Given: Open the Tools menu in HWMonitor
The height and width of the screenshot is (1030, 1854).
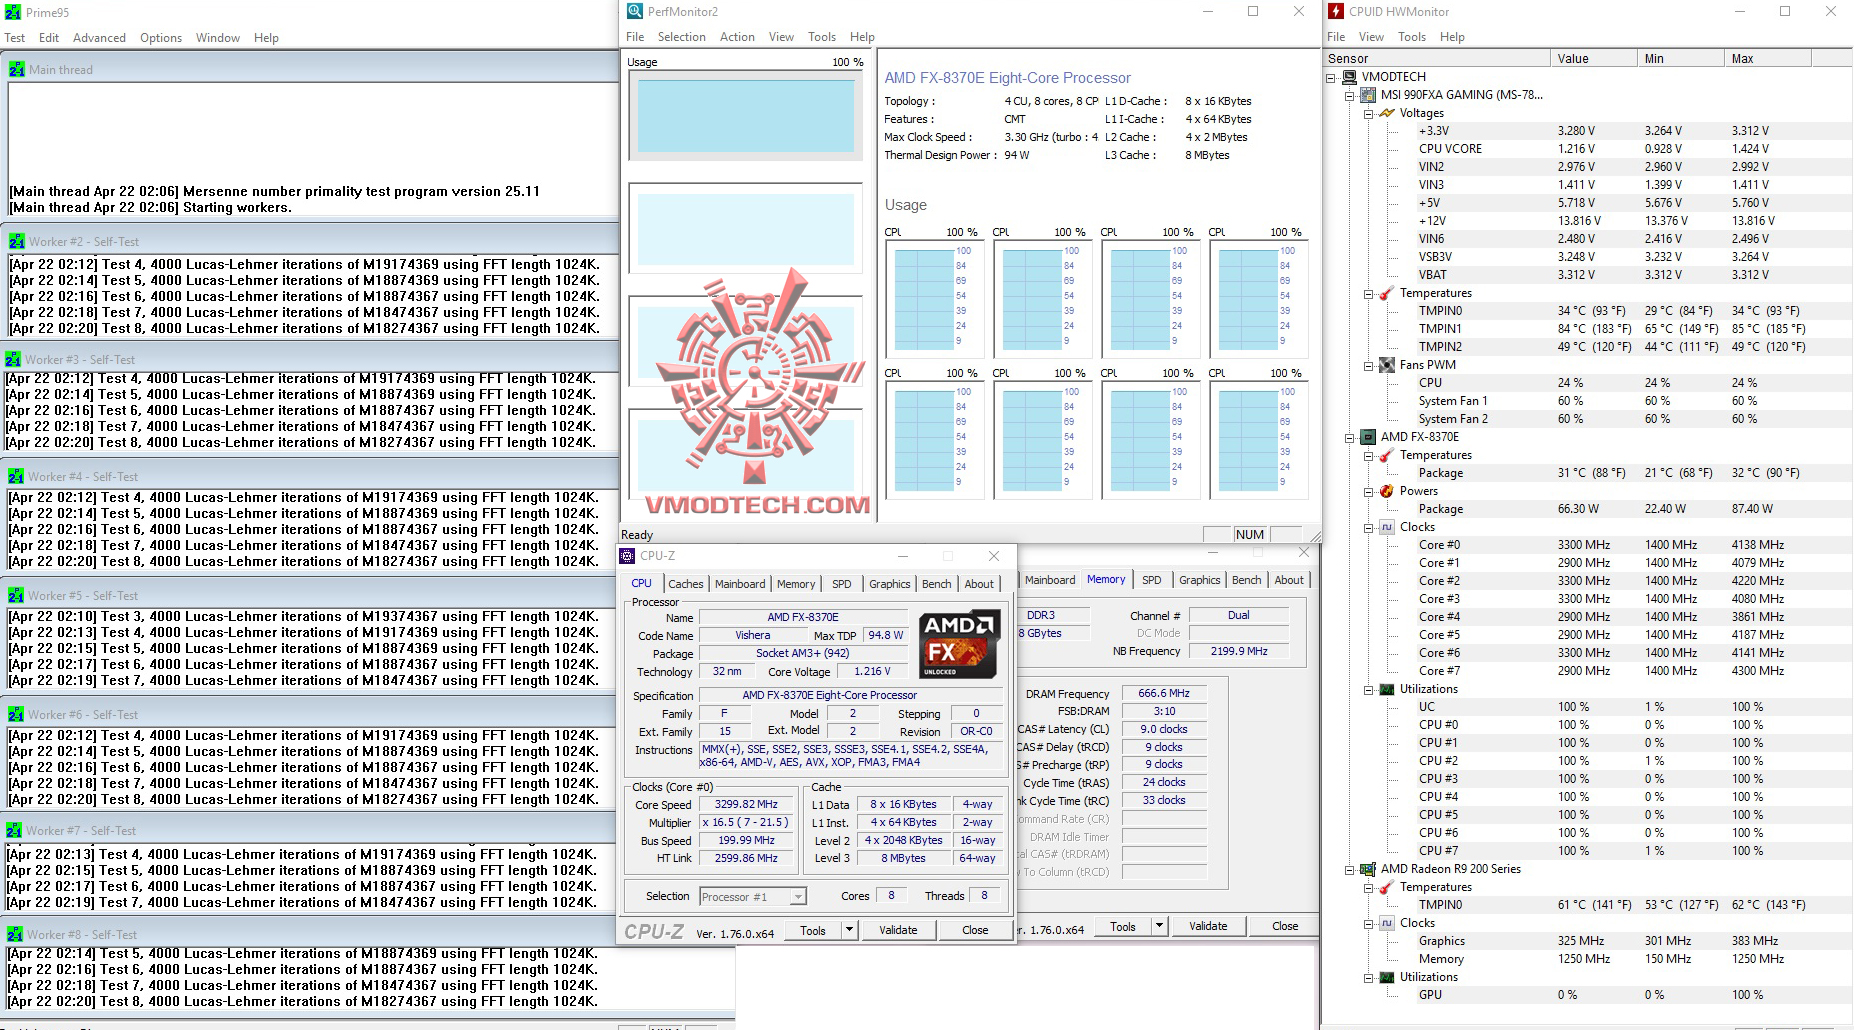Looking at the screenshot, I should 1412,37.
